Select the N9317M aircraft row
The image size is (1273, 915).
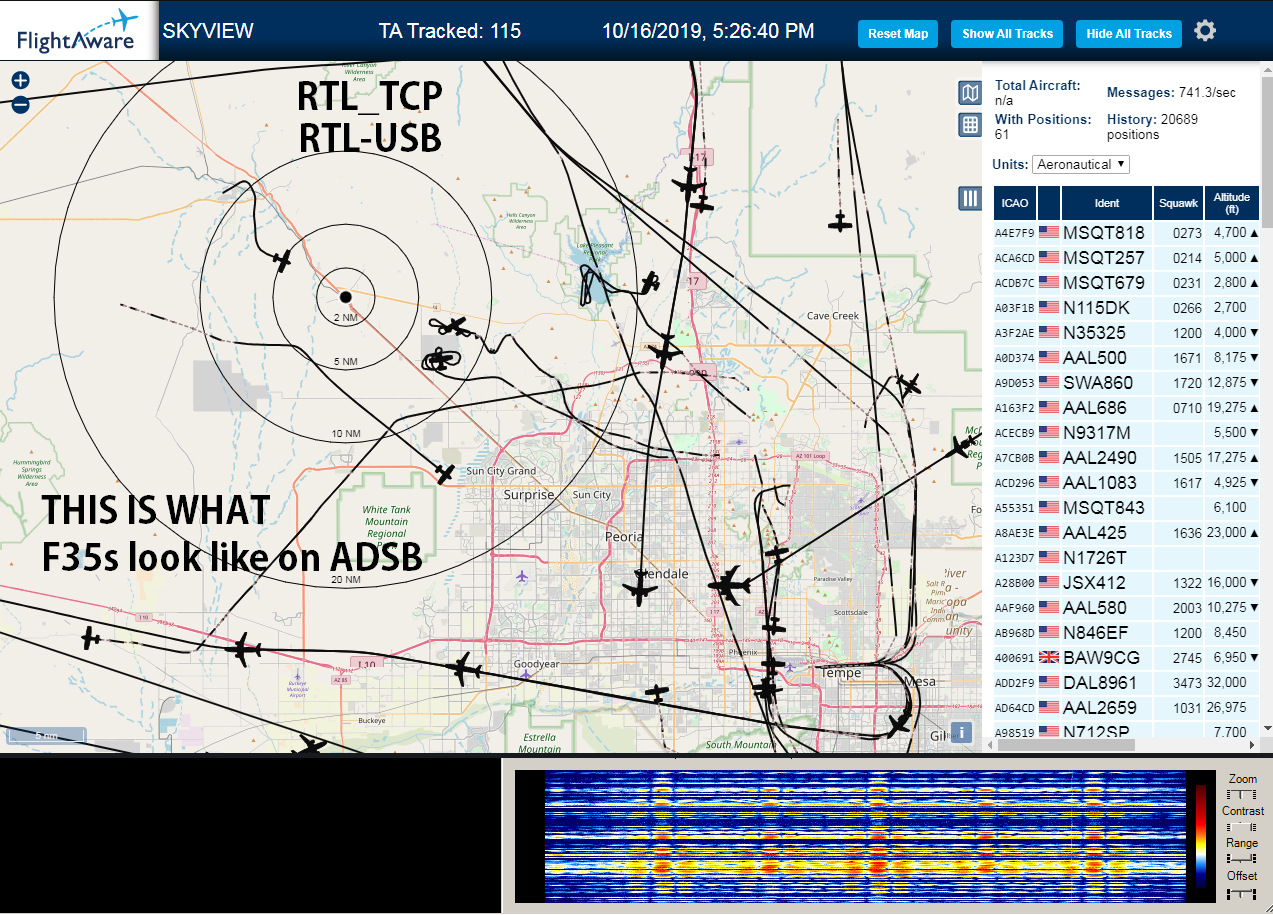(x=1126, y=433)
